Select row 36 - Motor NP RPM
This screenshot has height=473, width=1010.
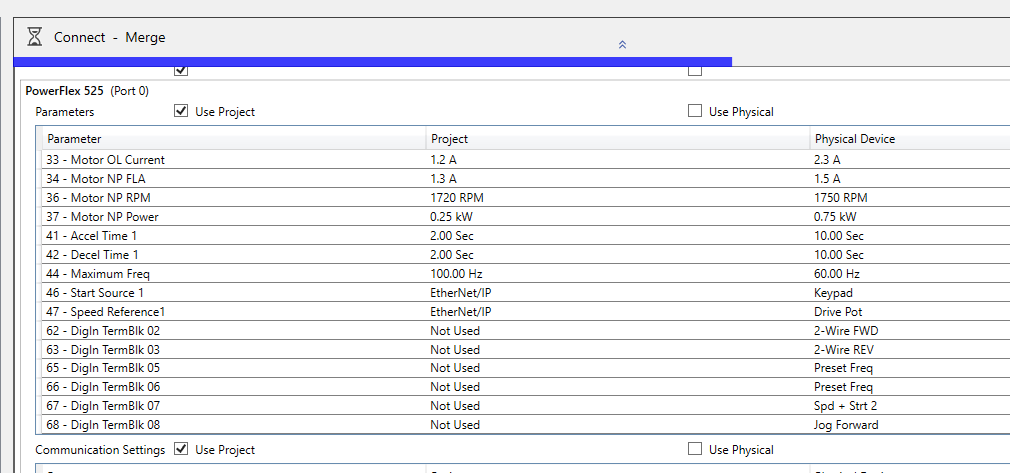click(526, 198)
